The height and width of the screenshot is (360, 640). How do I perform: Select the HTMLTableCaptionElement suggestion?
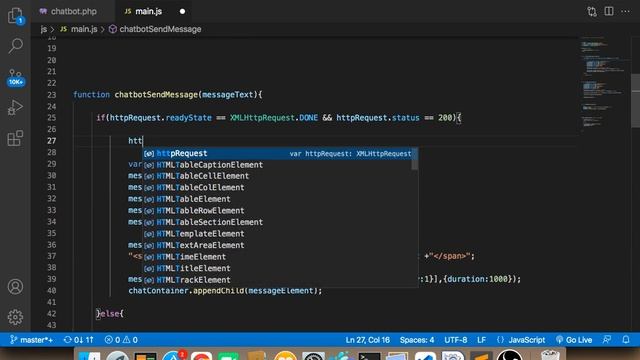click(x=277, y=165)
